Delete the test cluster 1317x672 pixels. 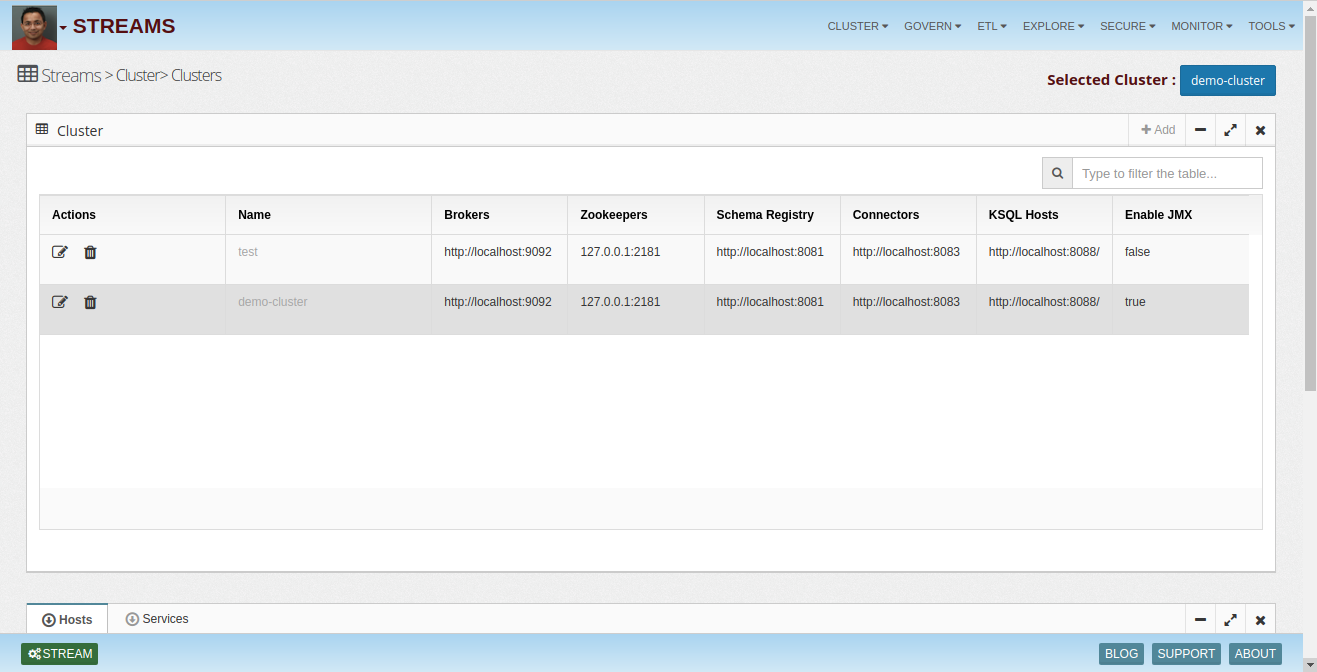[x=90, y=252]
